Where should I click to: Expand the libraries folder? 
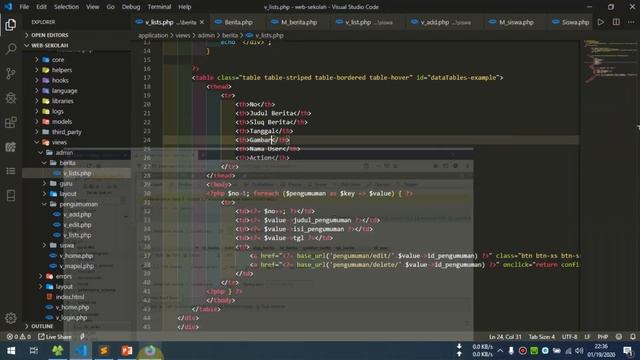tap(62, 101)
